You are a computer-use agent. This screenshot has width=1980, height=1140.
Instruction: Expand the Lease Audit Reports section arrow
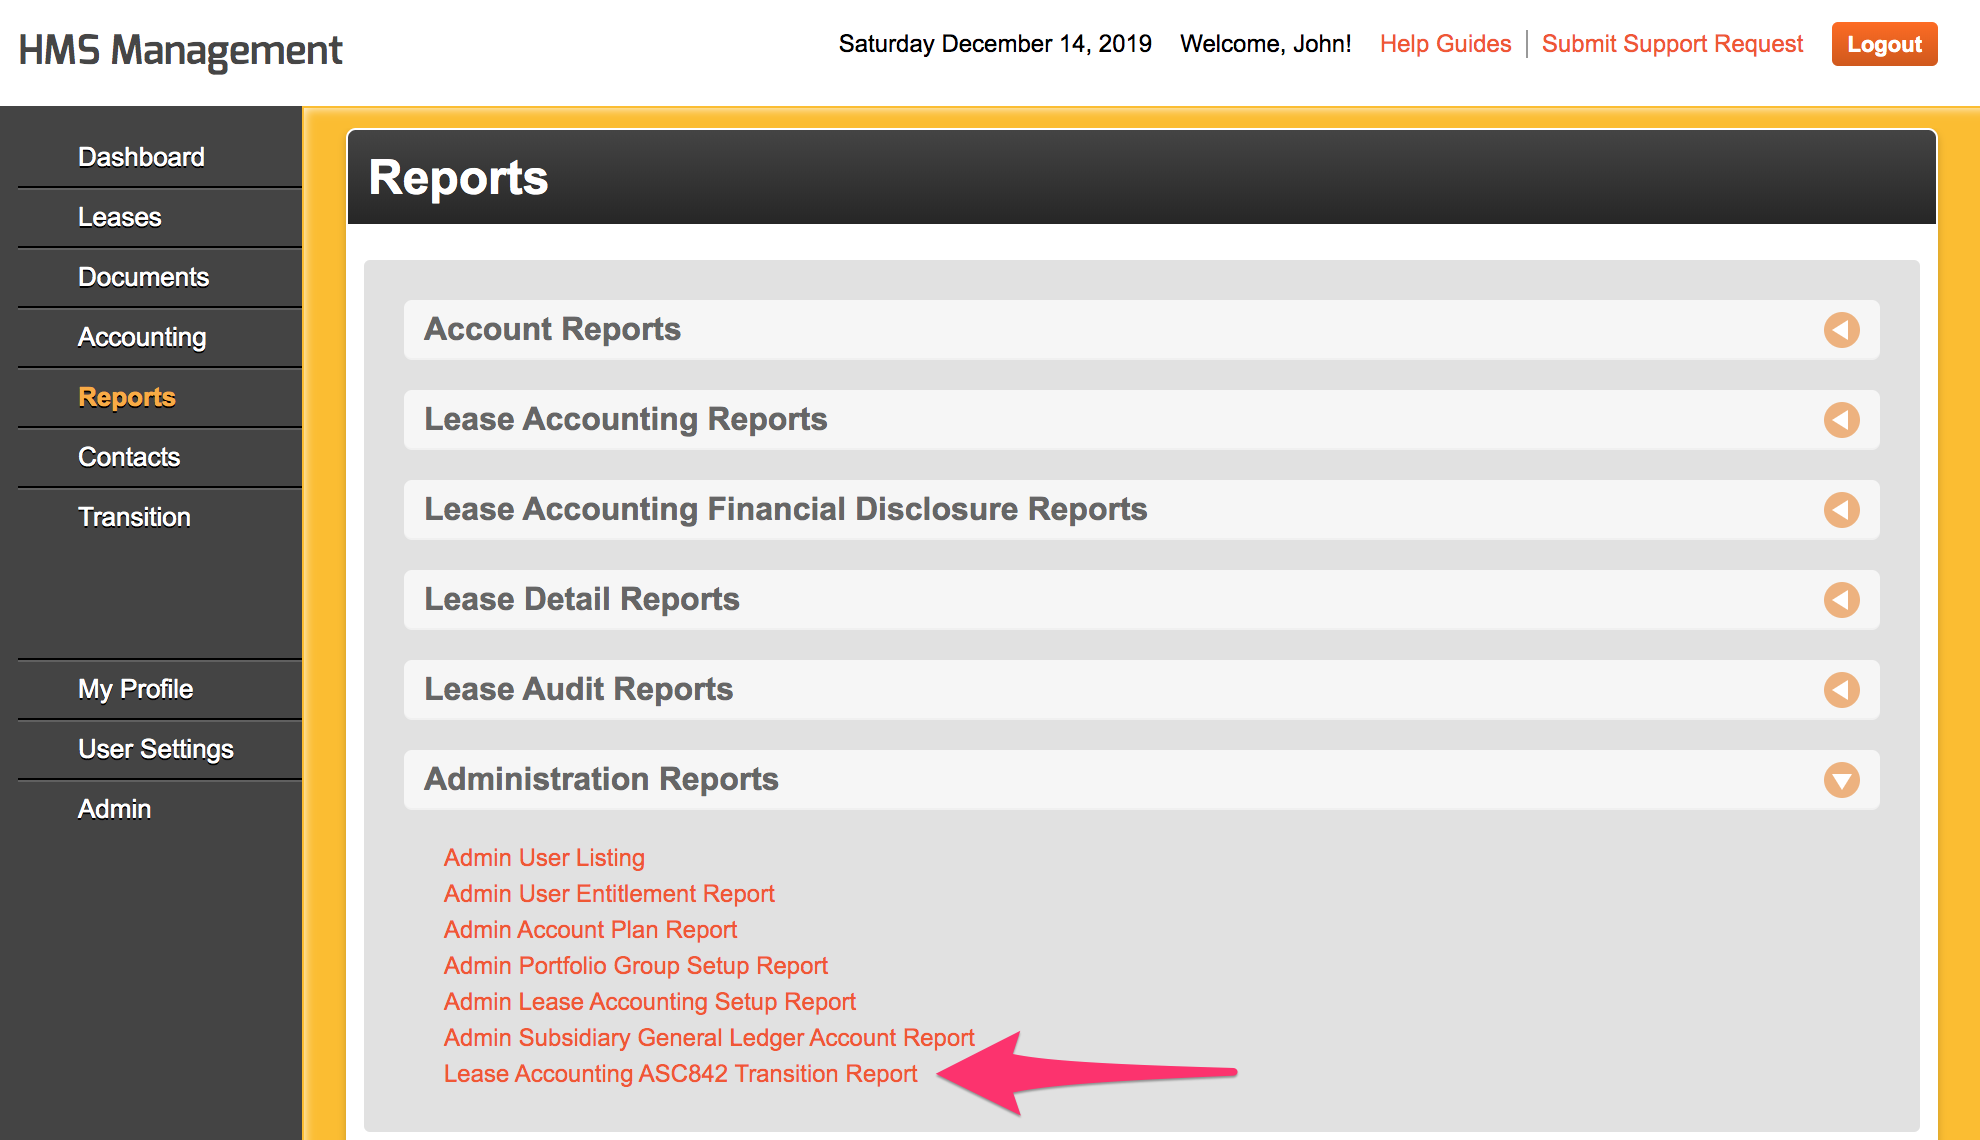point(1843,689)
